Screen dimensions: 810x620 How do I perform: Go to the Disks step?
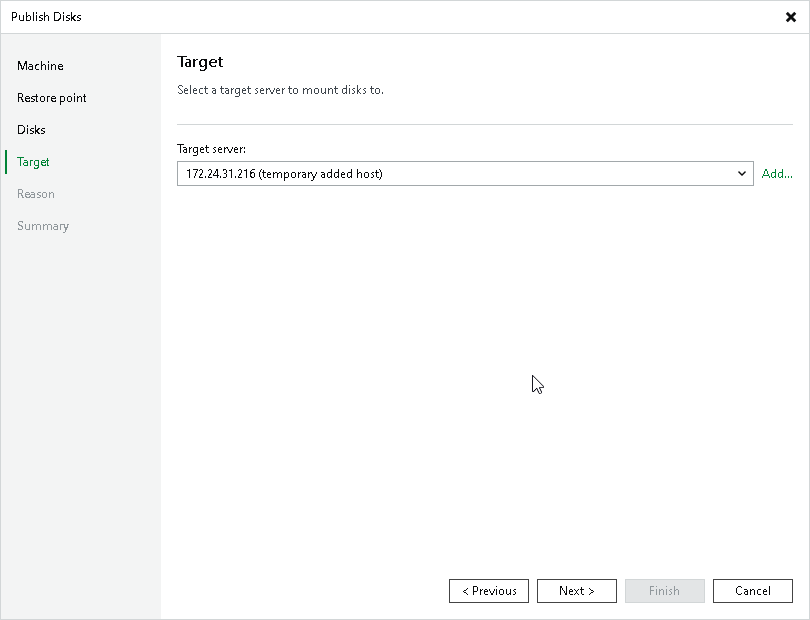pyautogui.click(x=31, y=130)
